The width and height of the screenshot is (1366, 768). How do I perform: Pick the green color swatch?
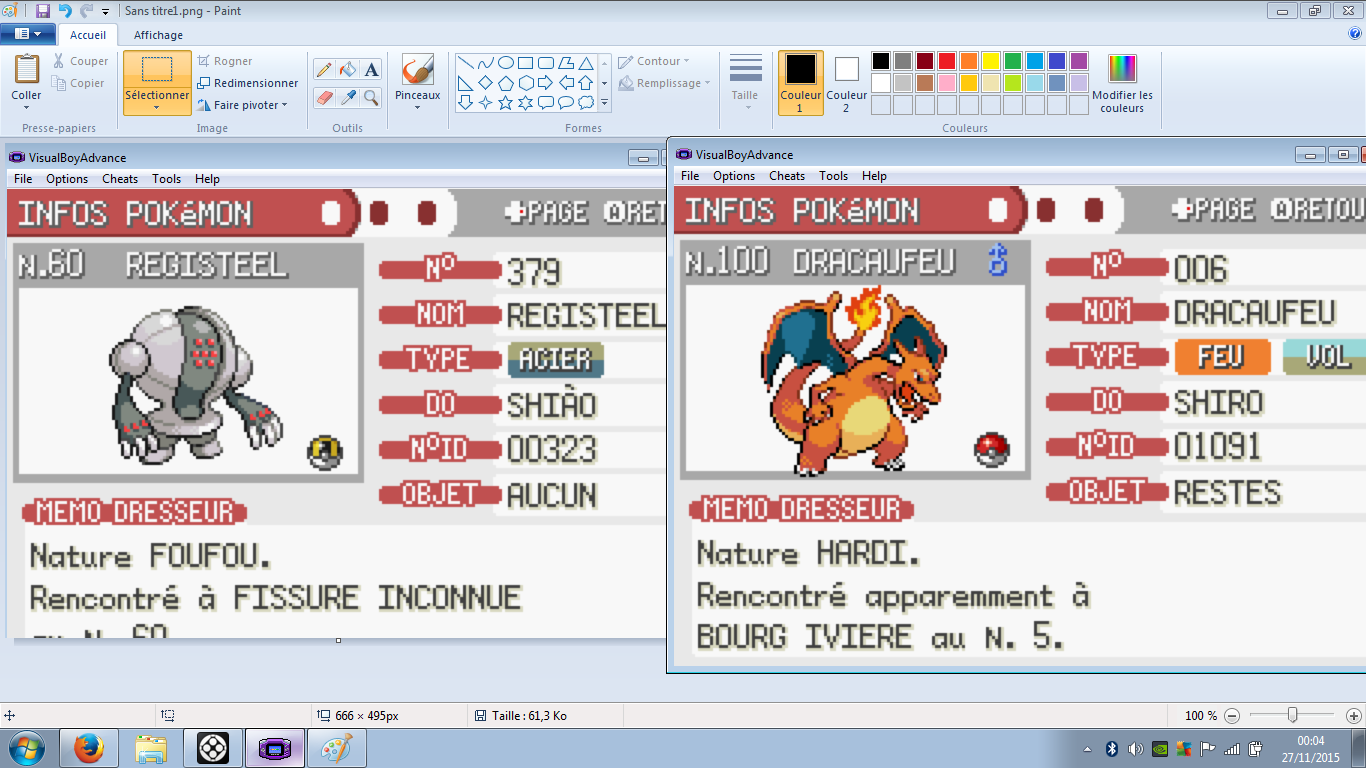click(1012, 61)
